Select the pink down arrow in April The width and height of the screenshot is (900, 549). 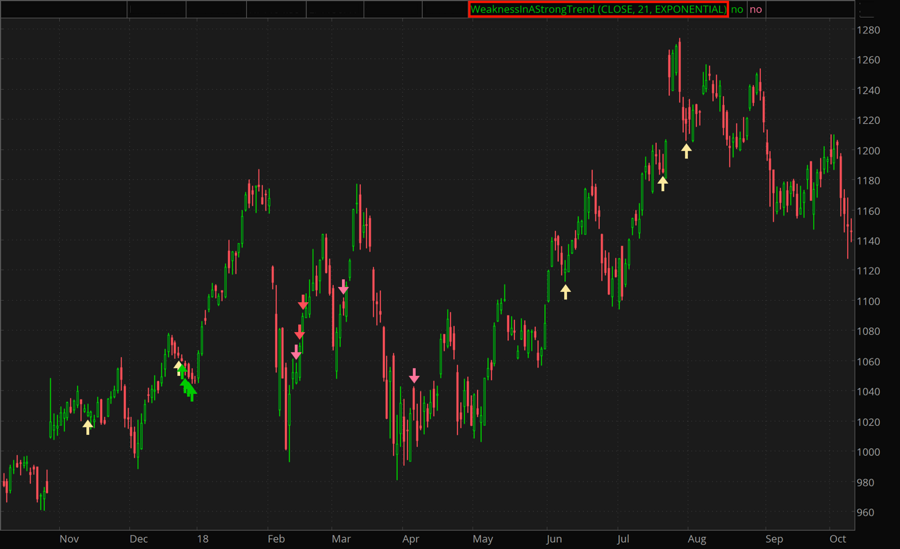(x=414, y=376)
